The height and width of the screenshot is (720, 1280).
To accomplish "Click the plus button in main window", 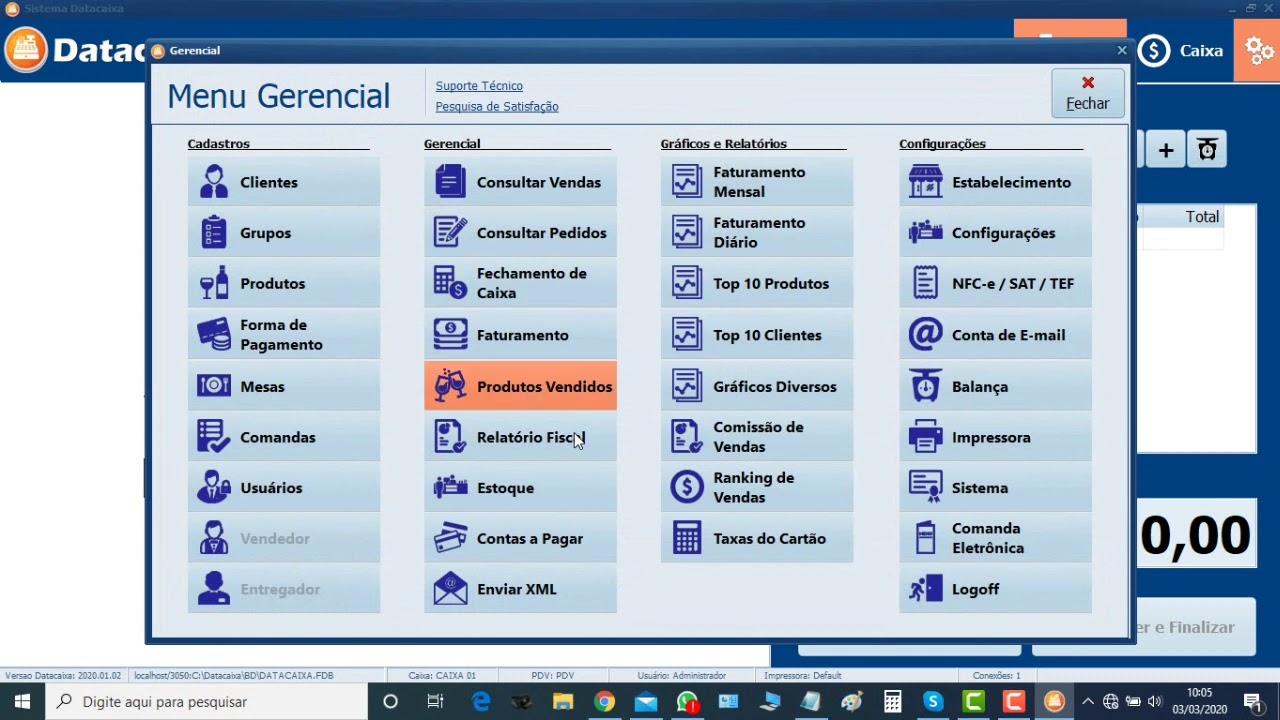I will click(x=1166, y=150).
